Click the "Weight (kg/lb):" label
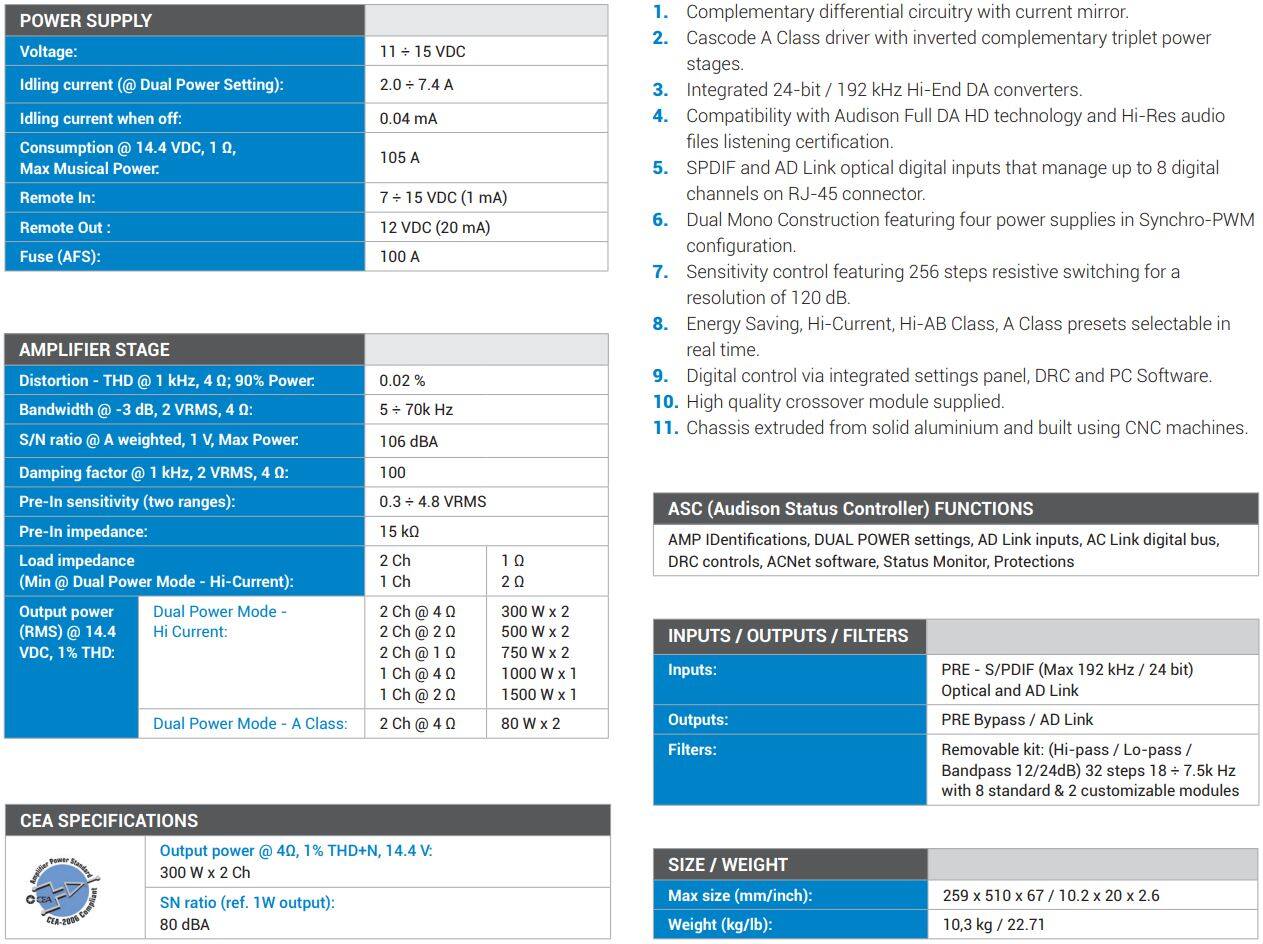 tap(720, 924)
